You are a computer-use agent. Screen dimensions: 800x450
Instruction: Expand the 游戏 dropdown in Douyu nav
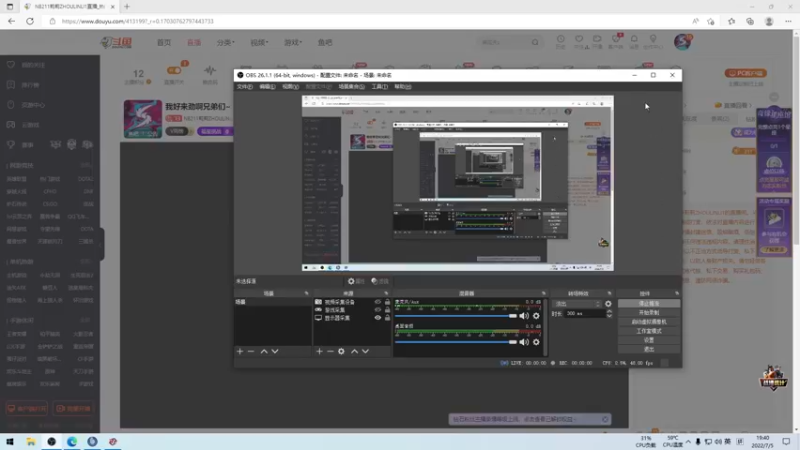click(293, 42)
